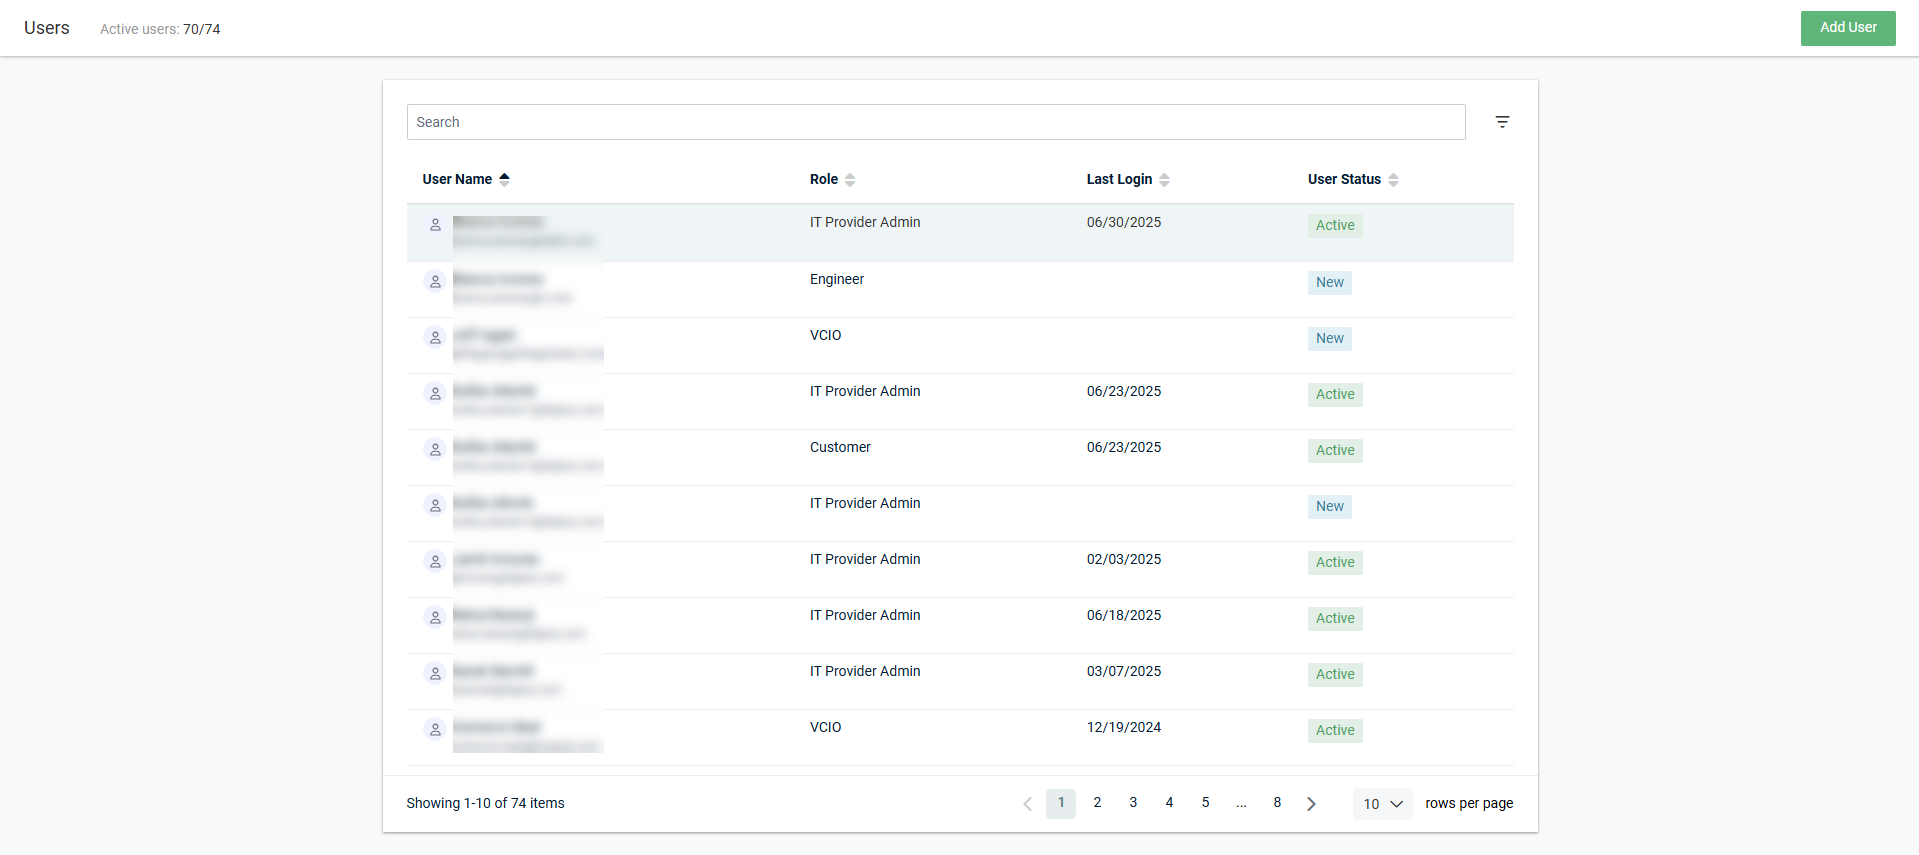
Task: Go to page 2 of users
Action: (x=1097, y=803)
